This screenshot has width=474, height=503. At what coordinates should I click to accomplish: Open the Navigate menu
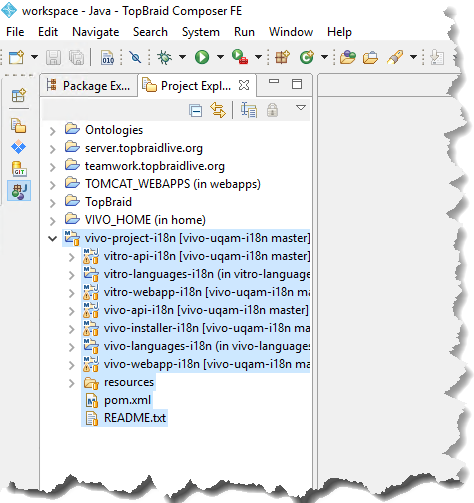click(96, 32)
